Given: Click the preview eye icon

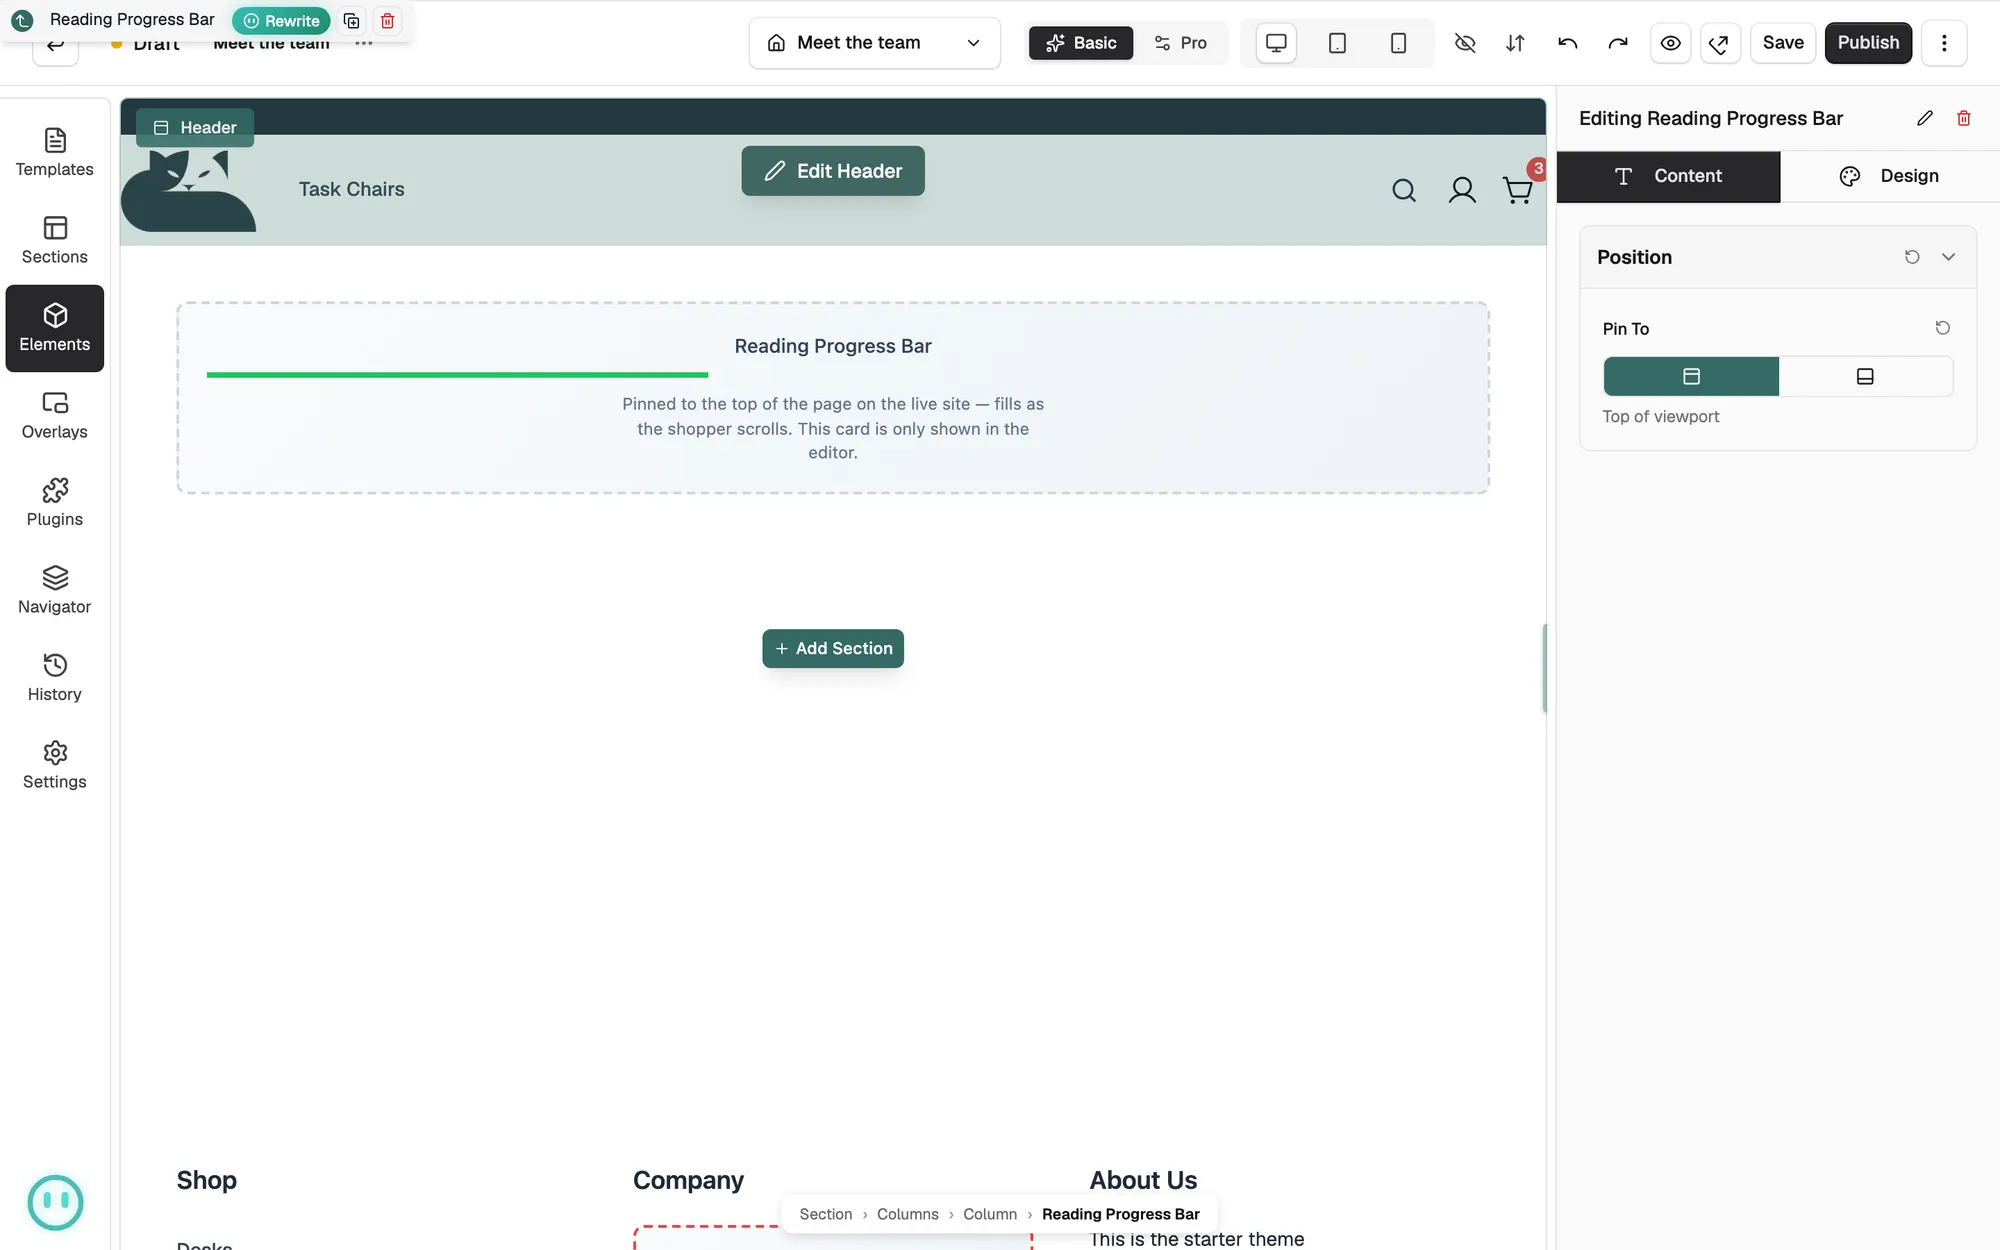Looking at the screenshot, I should pos(1670,43).
